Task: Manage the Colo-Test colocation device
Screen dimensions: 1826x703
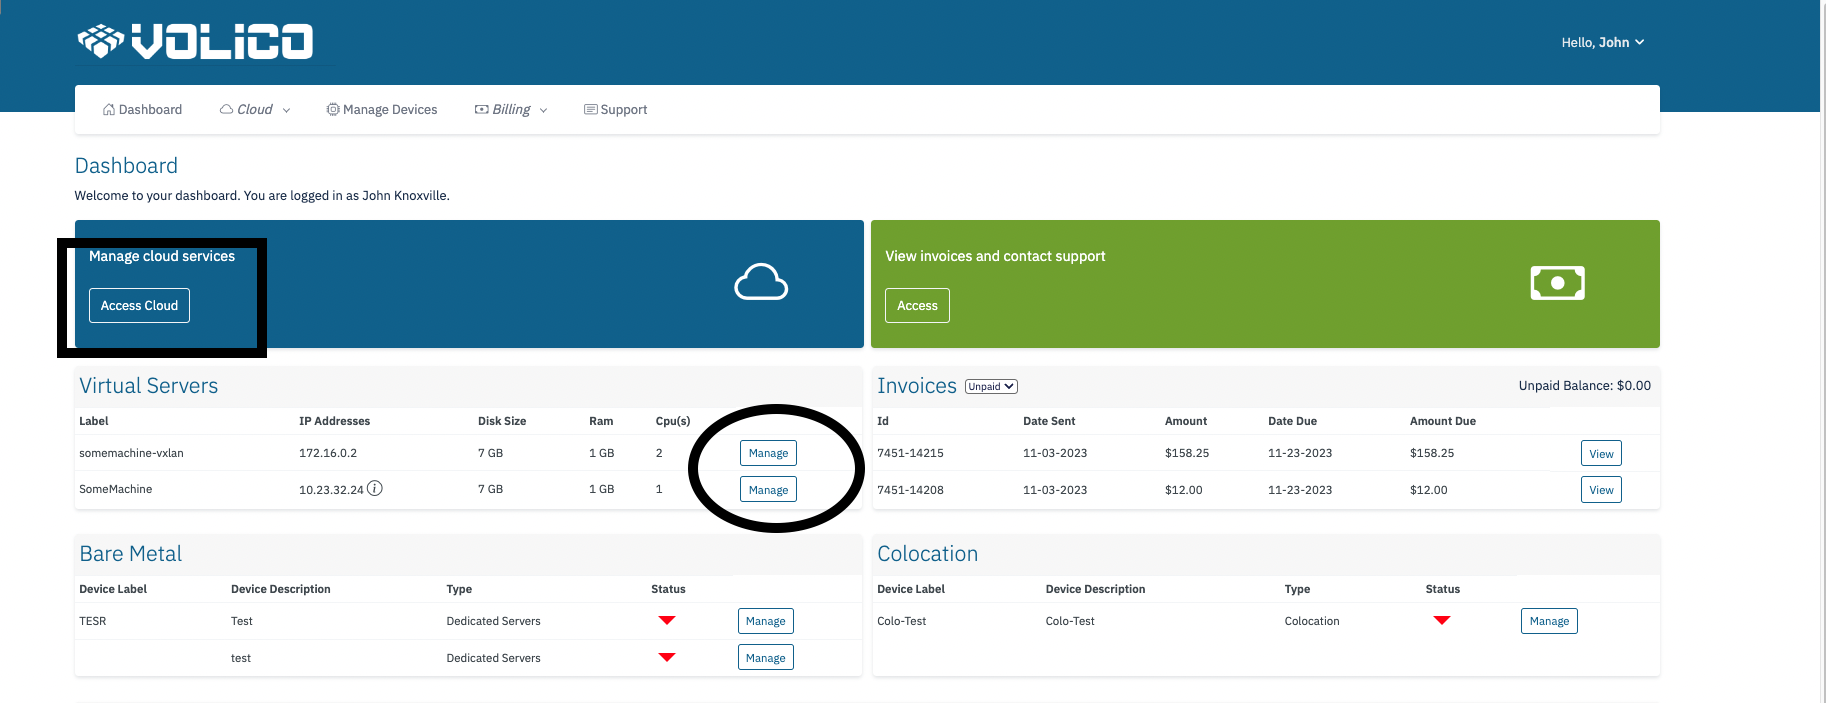Action: tap(1549, 621)
